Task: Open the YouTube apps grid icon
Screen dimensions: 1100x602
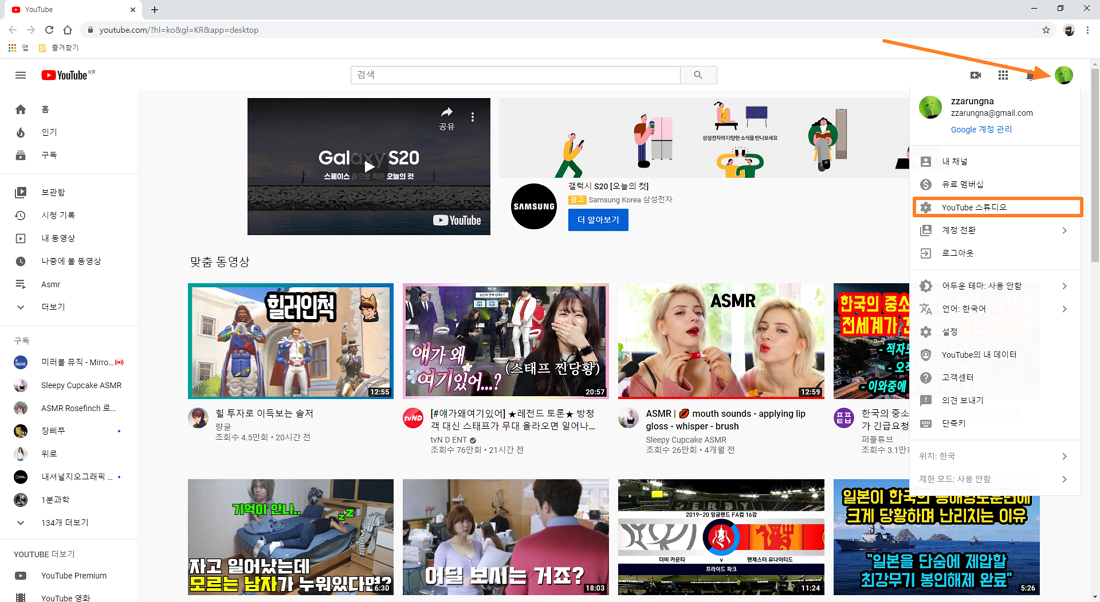Action: [1003, 75]
